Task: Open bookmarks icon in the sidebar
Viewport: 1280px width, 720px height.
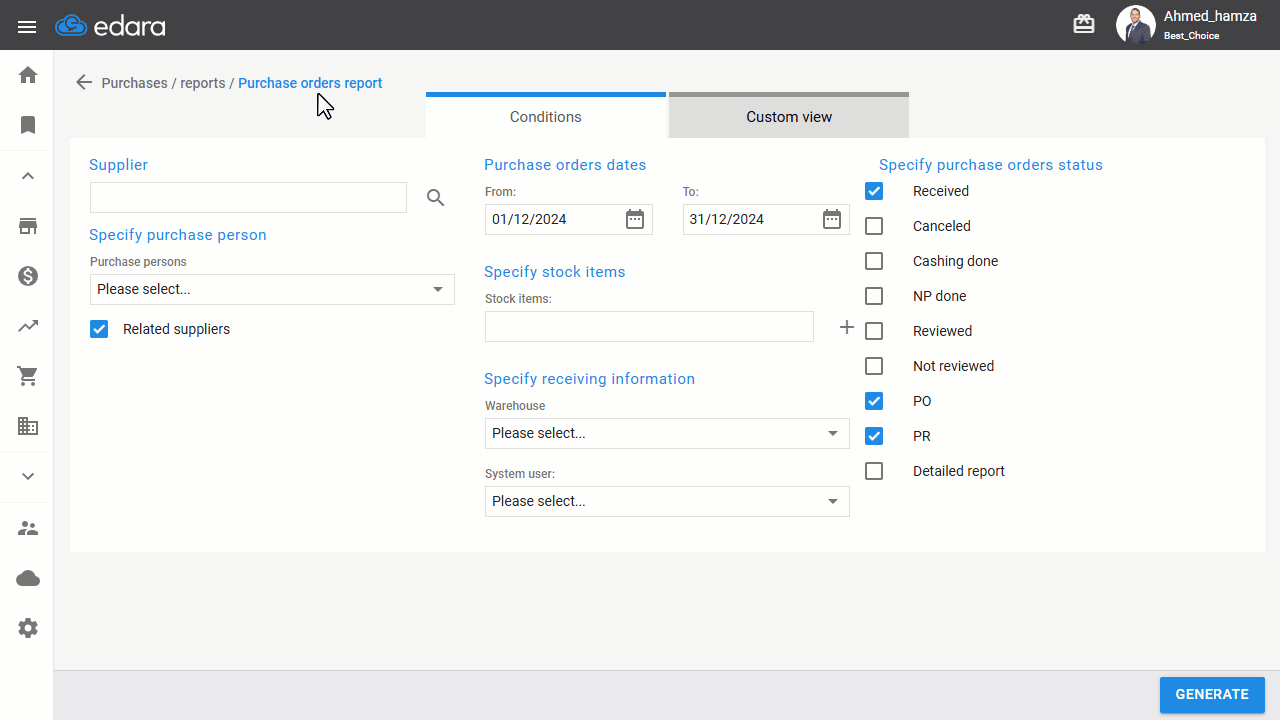Action: click(x=28, y=125)
